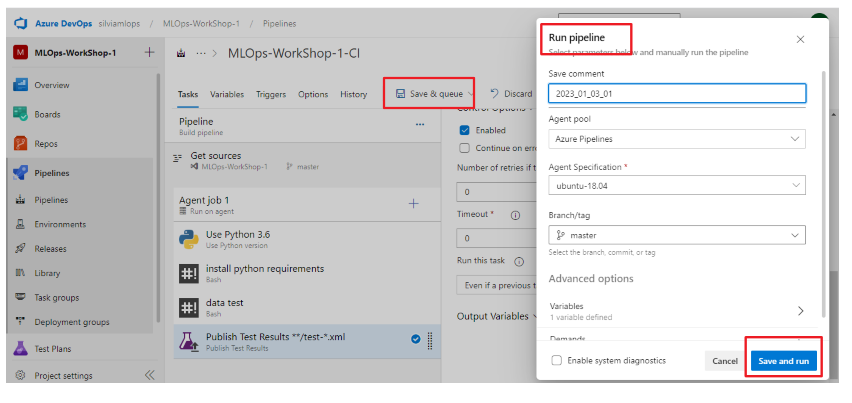Close the Run pipeline dialog
The height and width of the screenshot is (403, 852).
[800, 39]
